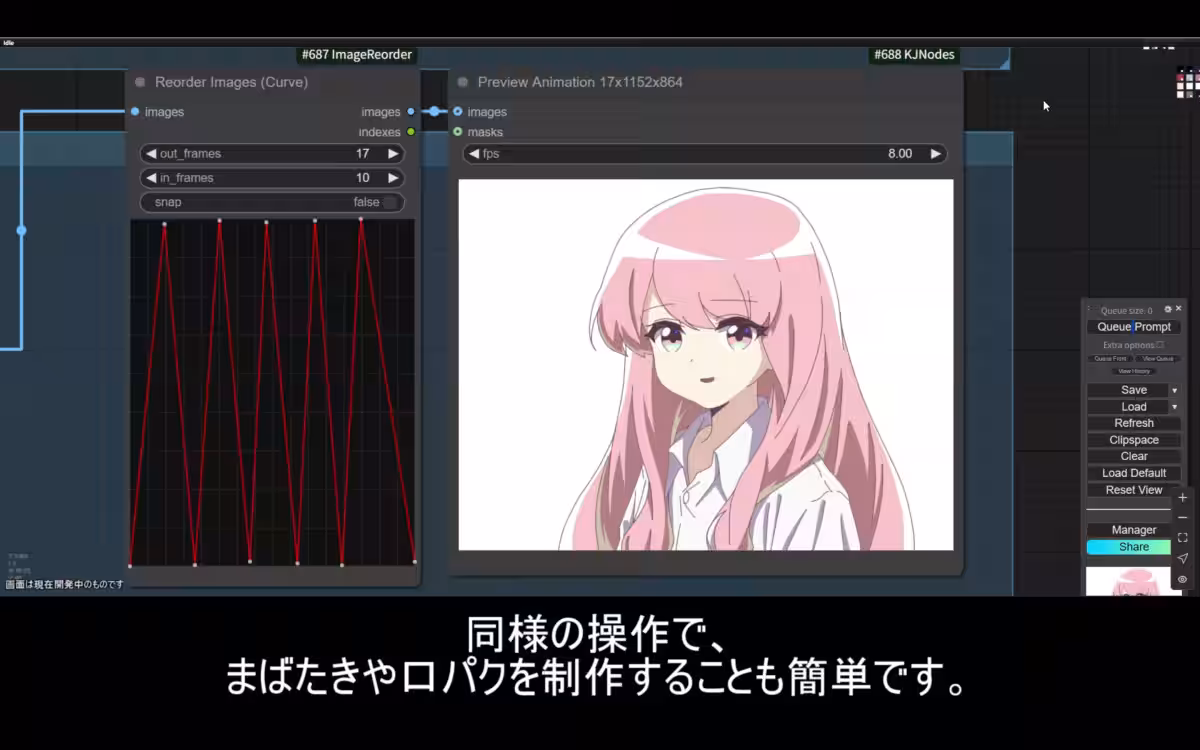
Task: Toggle the eye visibility icon on sidebar
Action: pos(1182,578)
